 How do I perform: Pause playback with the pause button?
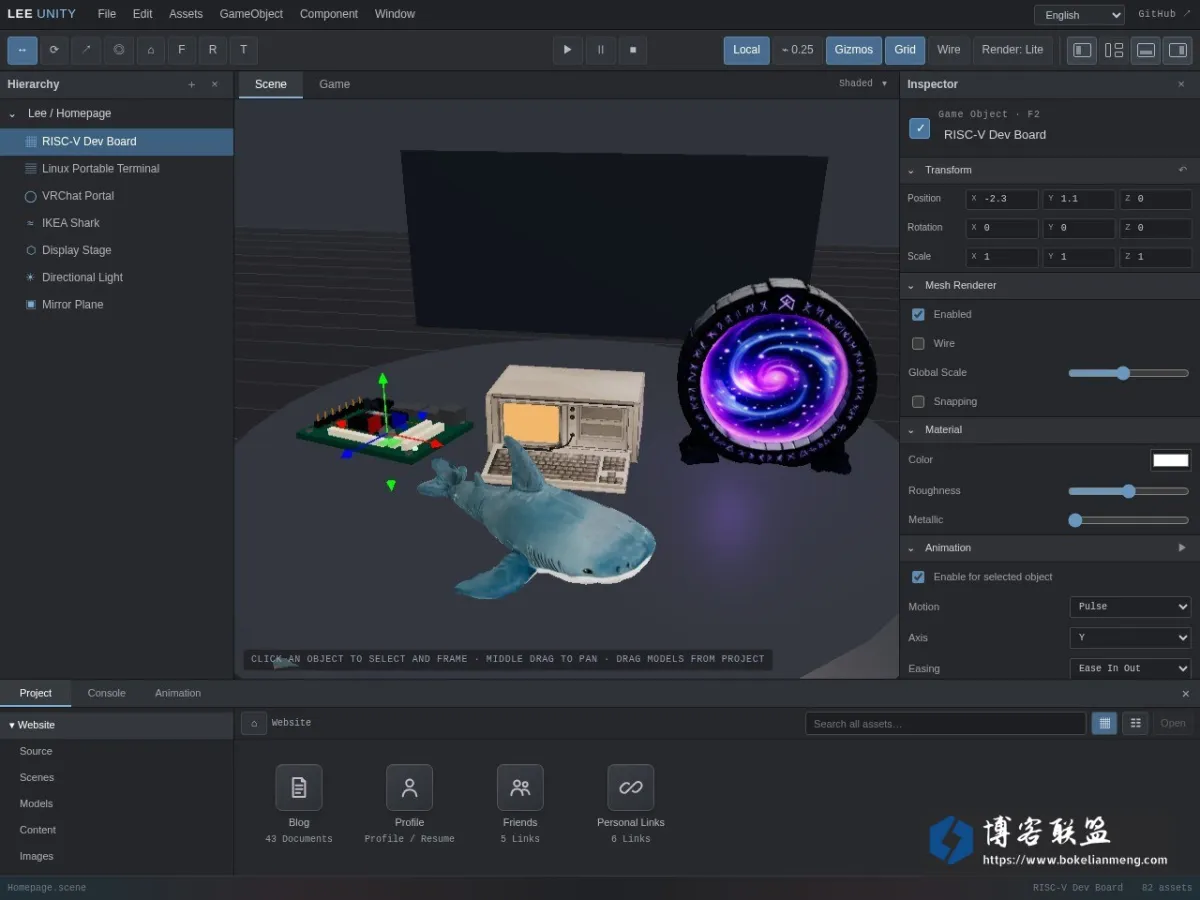coord(600,50)
